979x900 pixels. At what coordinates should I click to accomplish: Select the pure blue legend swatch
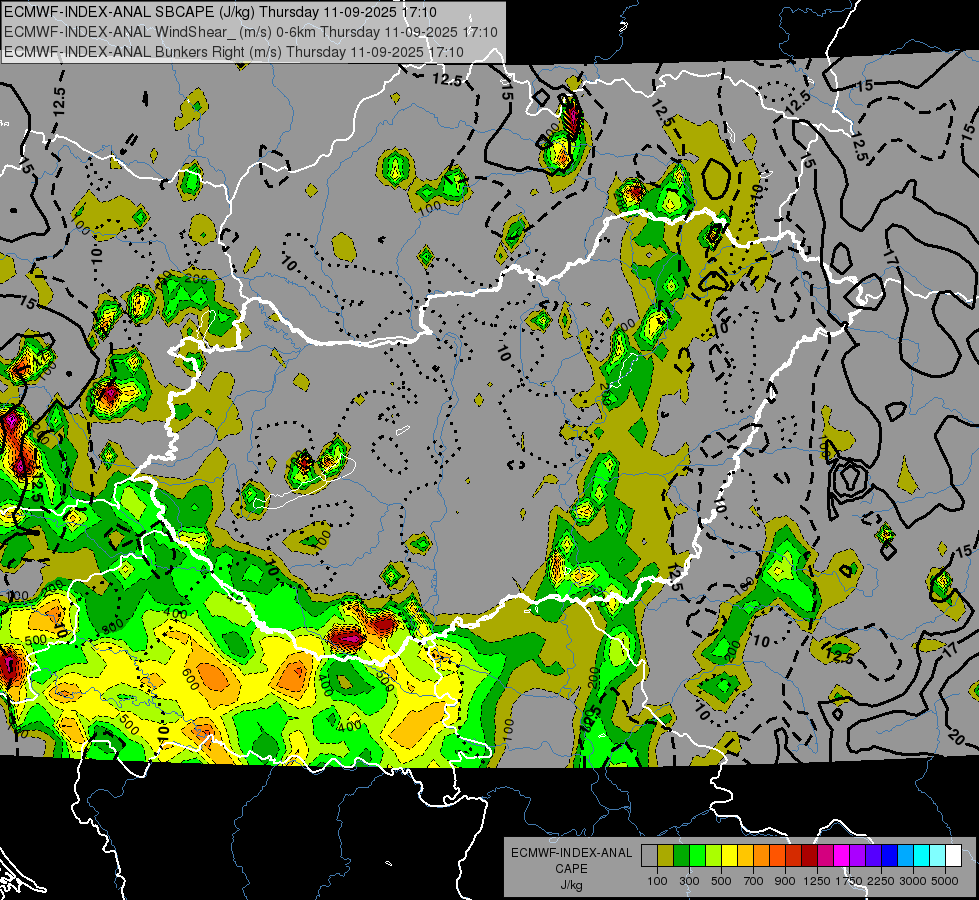pos(890,855)
